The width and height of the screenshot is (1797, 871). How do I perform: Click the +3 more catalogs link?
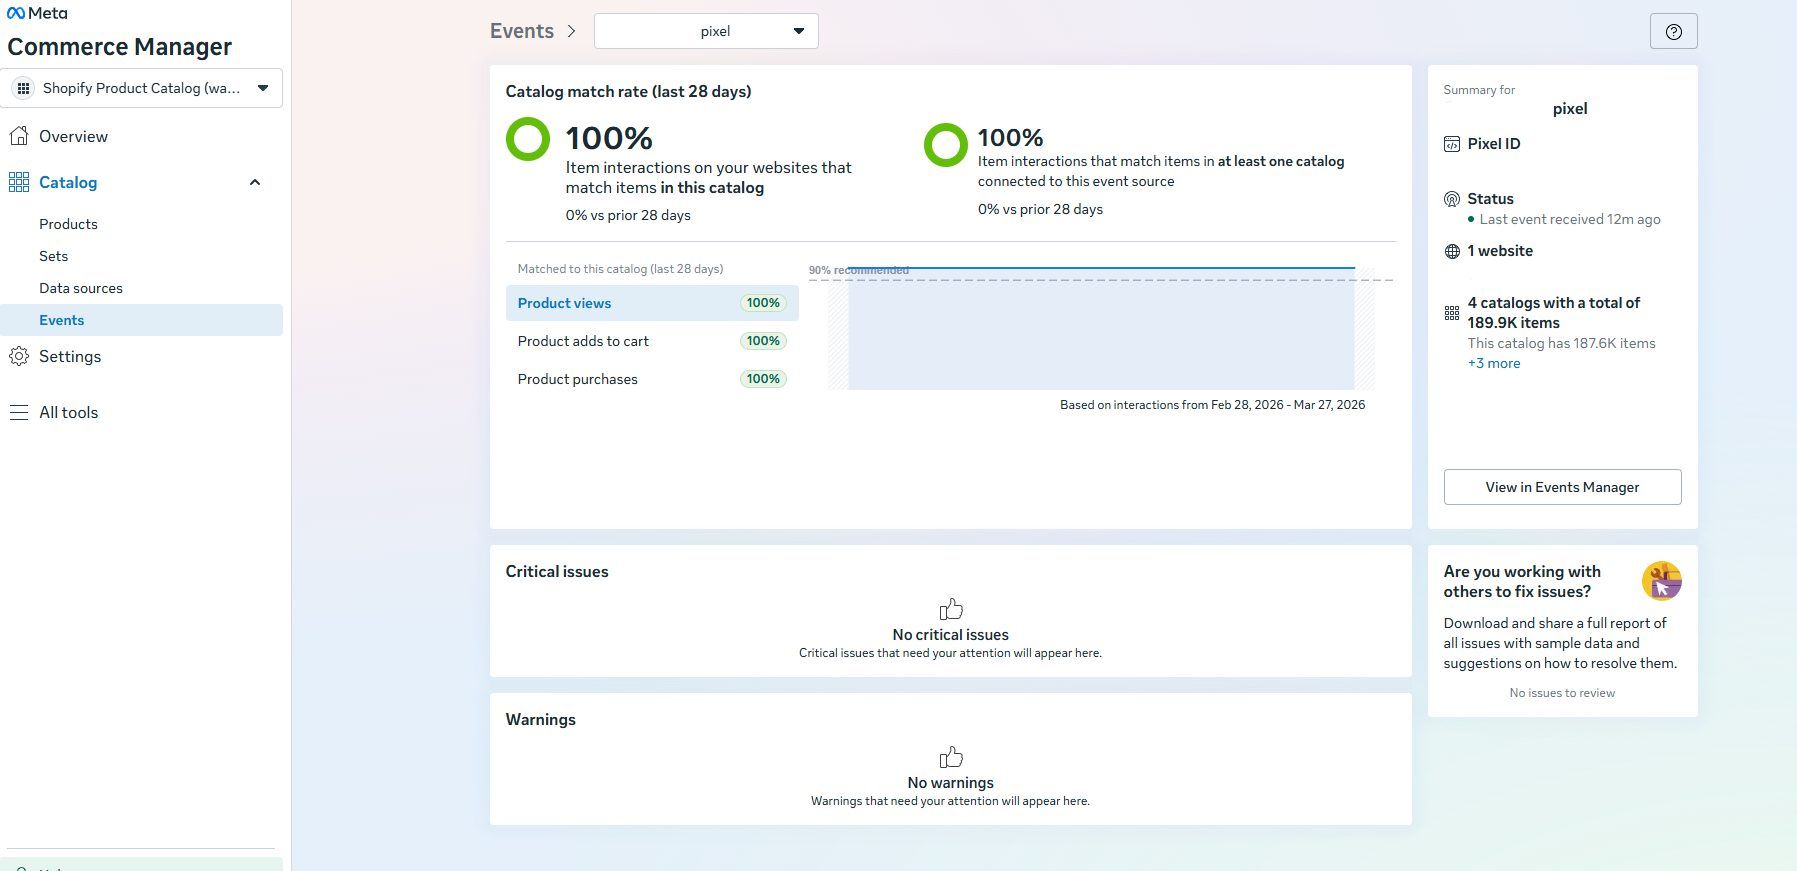pos(1493,363)
